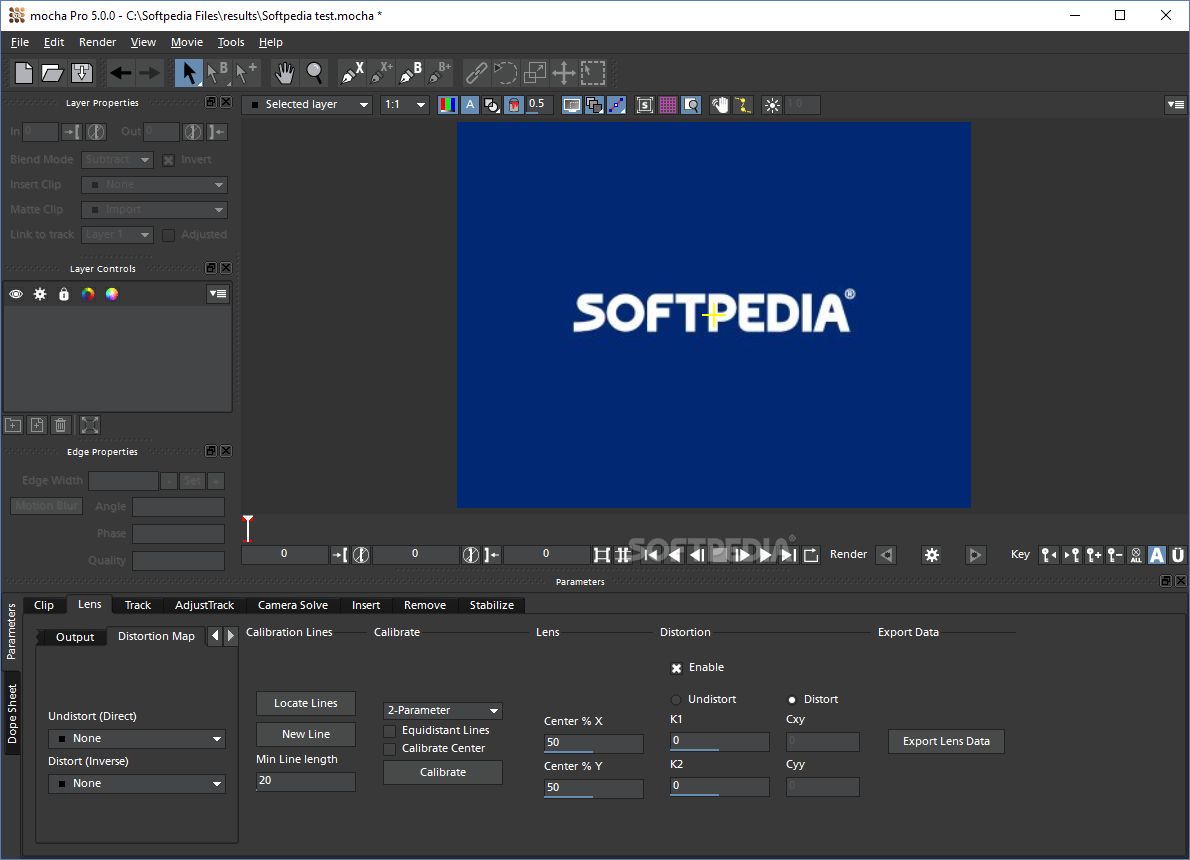Screen dimensions: 1190x860
Task: Open the Render menu
Action: point(97,43)
